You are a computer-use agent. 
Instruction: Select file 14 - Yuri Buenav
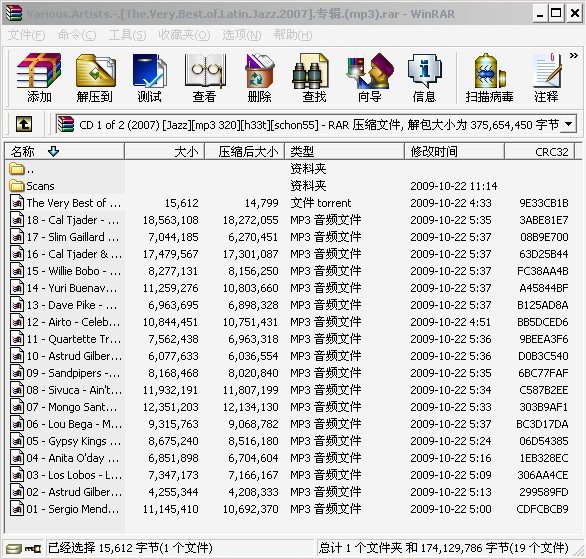point(72,288)
